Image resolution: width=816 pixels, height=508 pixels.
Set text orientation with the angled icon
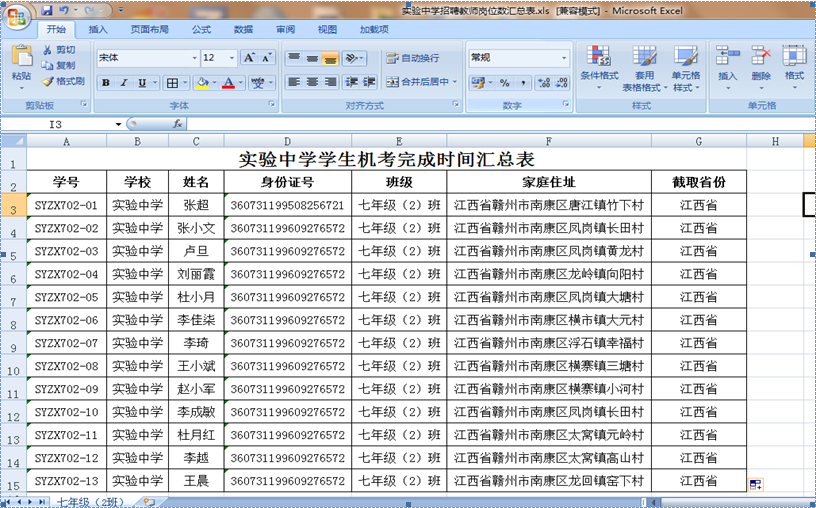pos(352,58)
